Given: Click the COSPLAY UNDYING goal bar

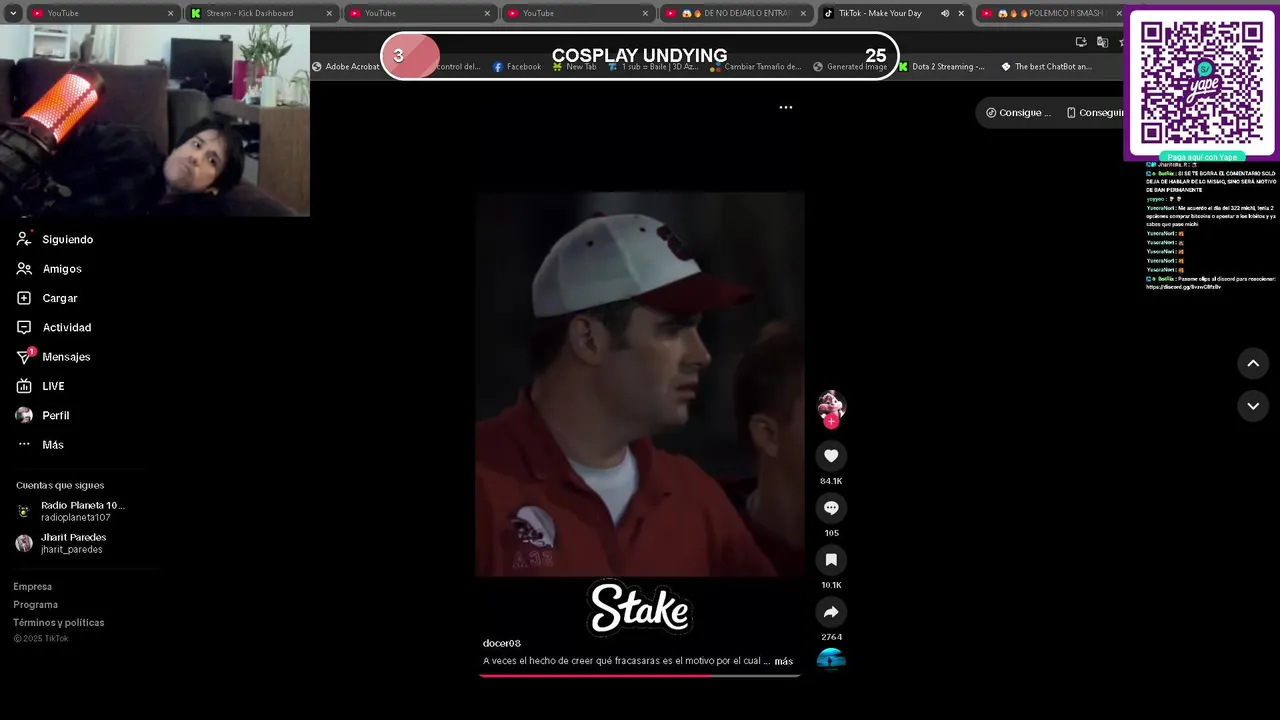Looking at the screenshot, I should (x=640, y=56).
